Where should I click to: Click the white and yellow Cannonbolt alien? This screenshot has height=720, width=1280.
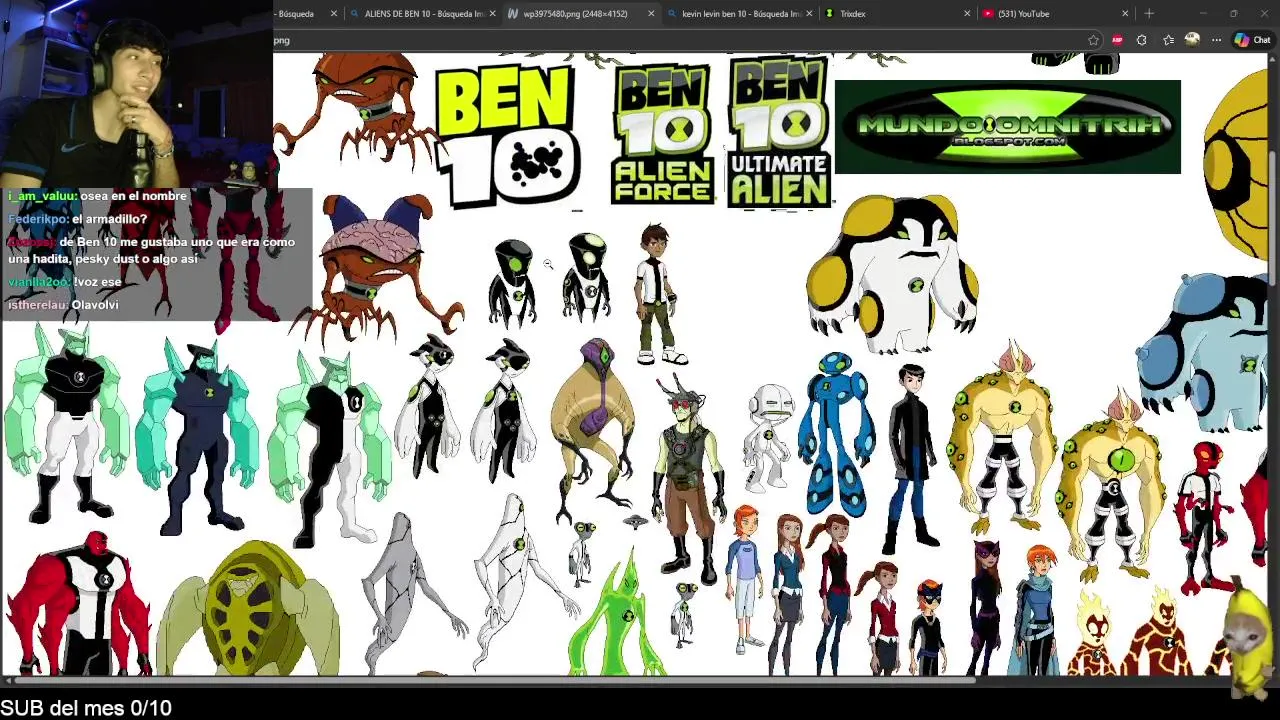(892, 273)
